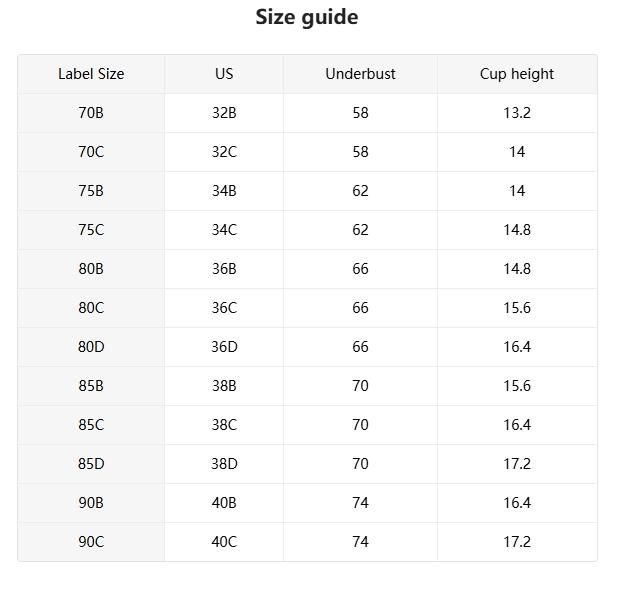Select the 36D US size cell
This screenshot has height=594, width=620.
[224, 347]
